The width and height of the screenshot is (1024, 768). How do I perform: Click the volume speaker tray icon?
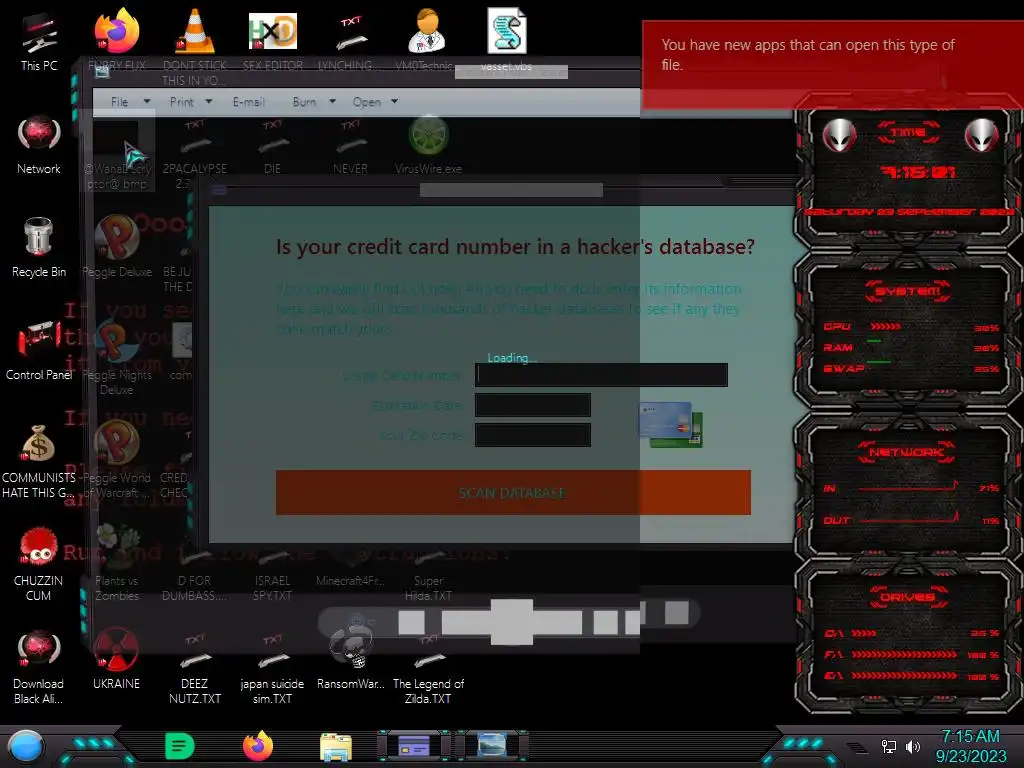pyautogui.click(x=913, y=746)
